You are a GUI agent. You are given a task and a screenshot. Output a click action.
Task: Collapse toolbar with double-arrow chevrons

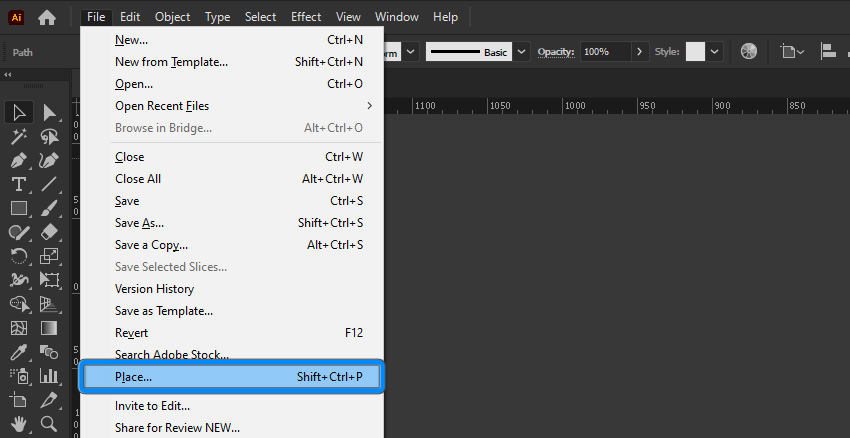tap(8, 75)
